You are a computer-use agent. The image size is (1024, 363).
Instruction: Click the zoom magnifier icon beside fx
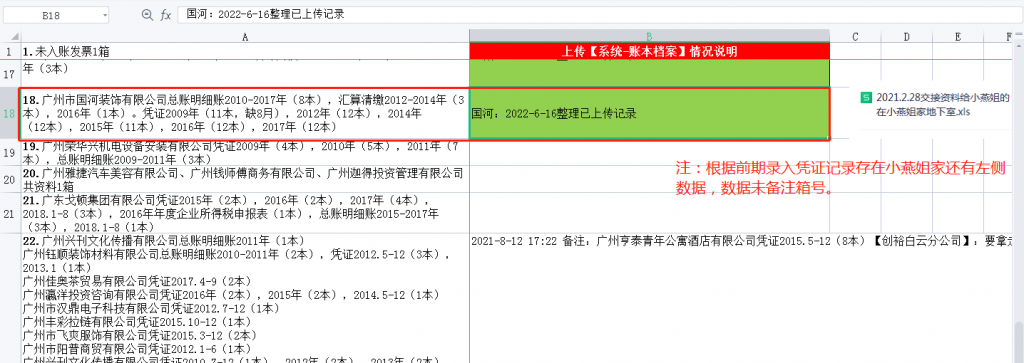click(147, 15)
